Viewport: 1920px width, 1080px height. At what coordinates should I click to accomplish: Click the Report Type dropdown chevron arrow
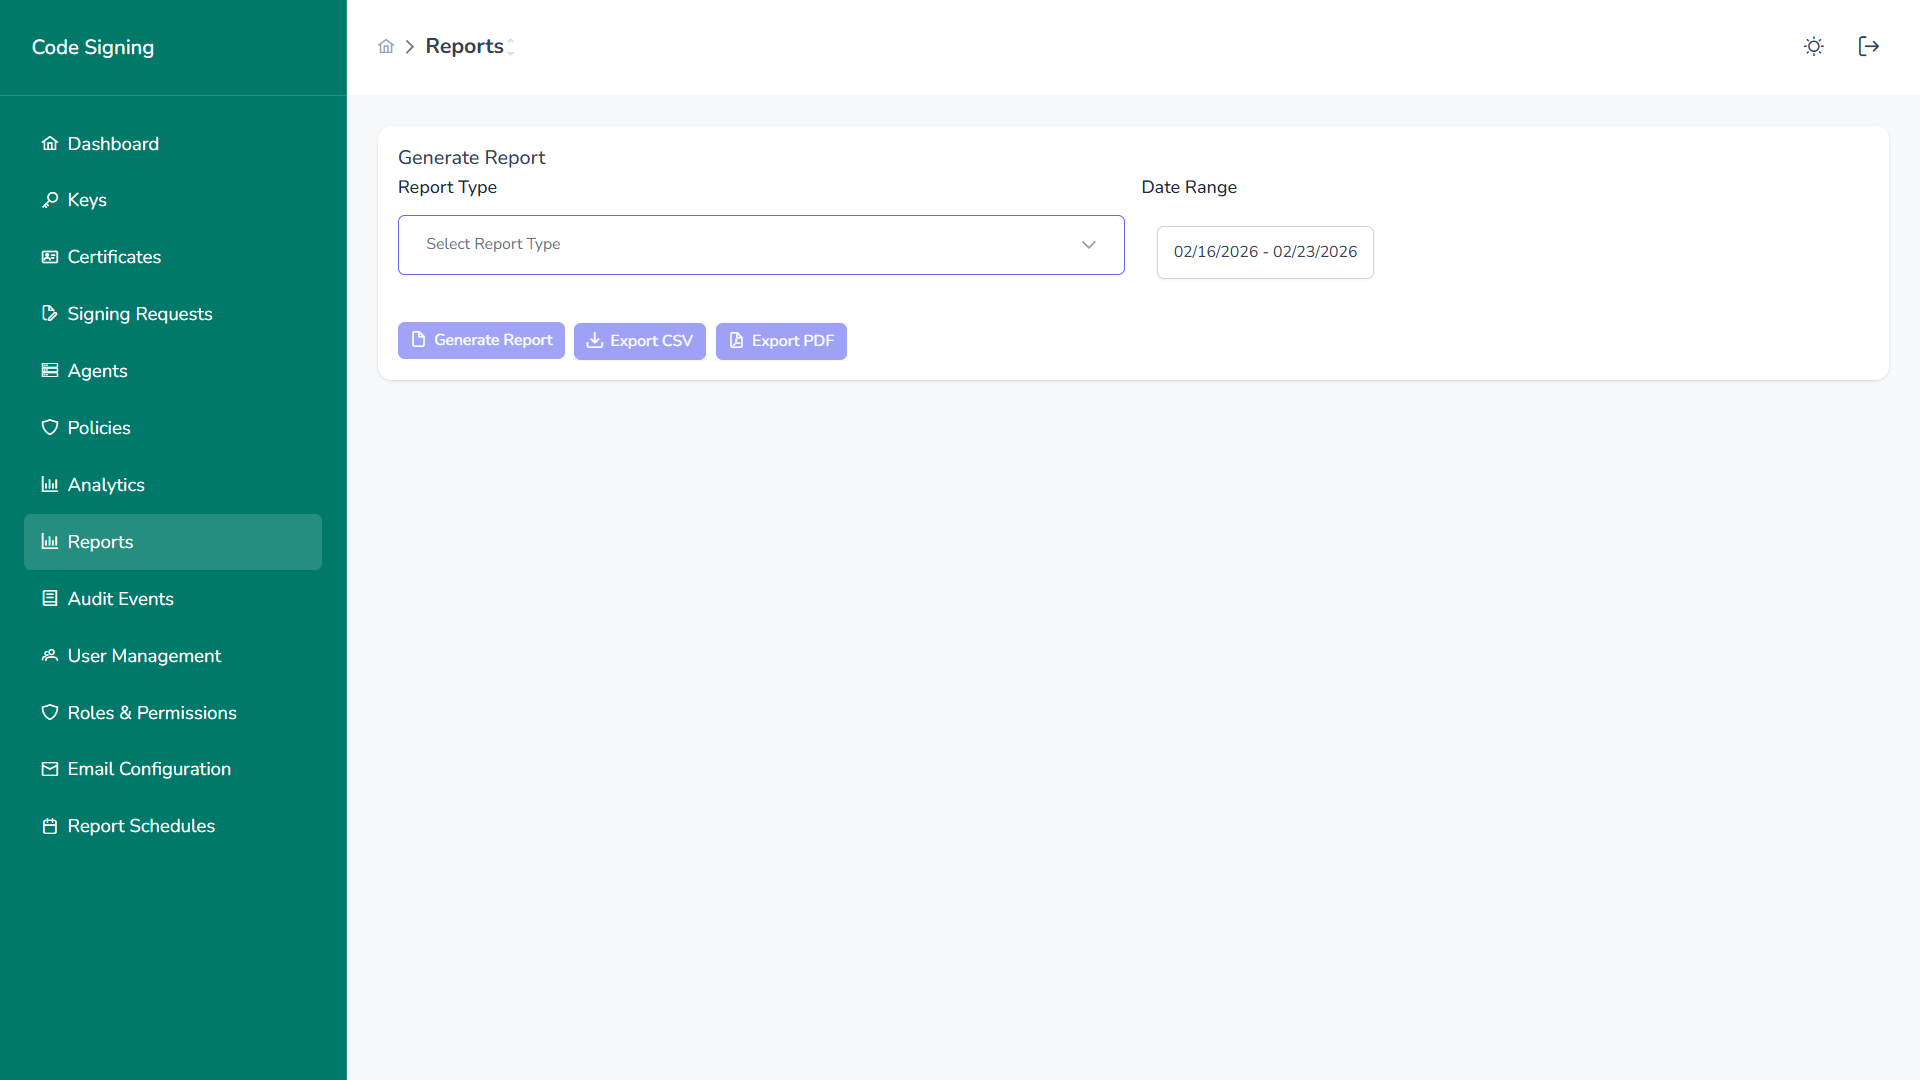(1088, 244)
